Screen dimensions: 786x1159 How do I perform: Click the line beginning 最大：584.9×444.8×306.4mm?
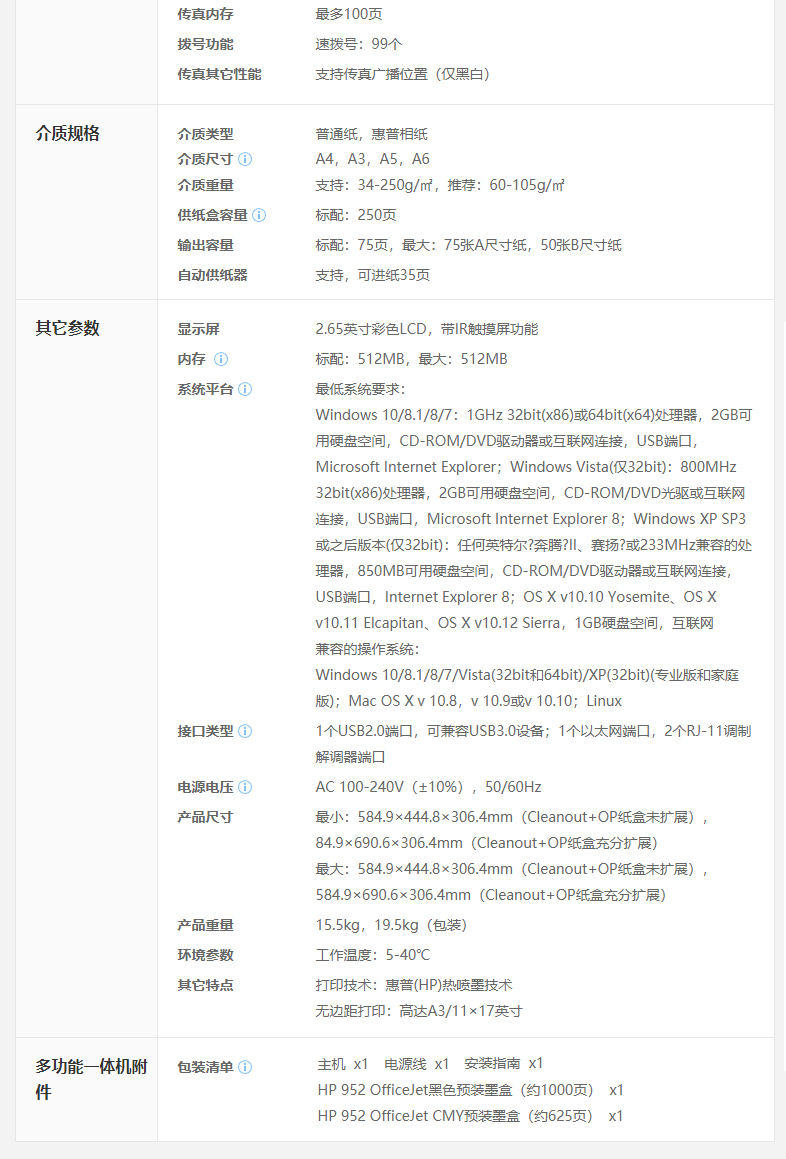click(x=512, y=869)
